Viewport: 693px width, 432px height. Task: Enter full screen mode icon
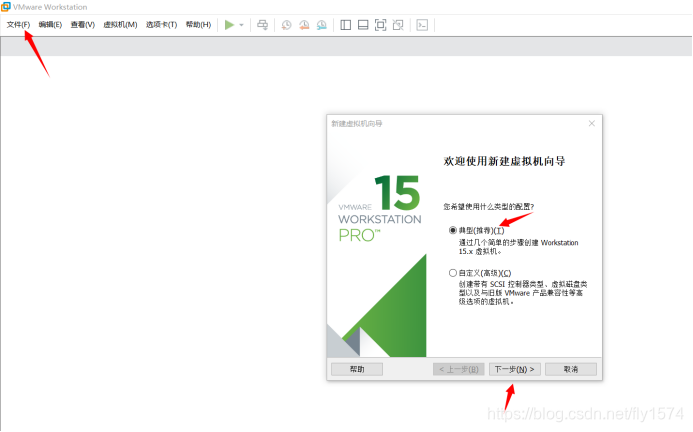[x=381, y=25]
